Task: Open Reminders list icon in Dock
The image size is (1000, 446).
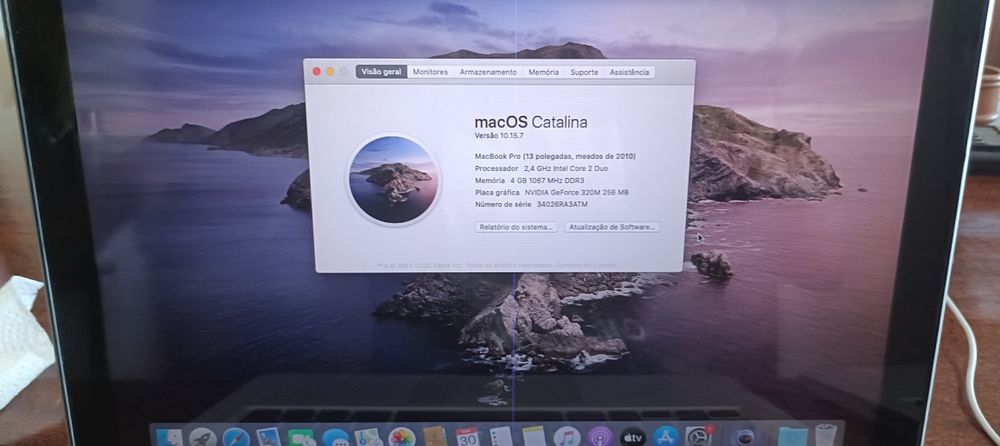Action: click(x=501, y=436)
